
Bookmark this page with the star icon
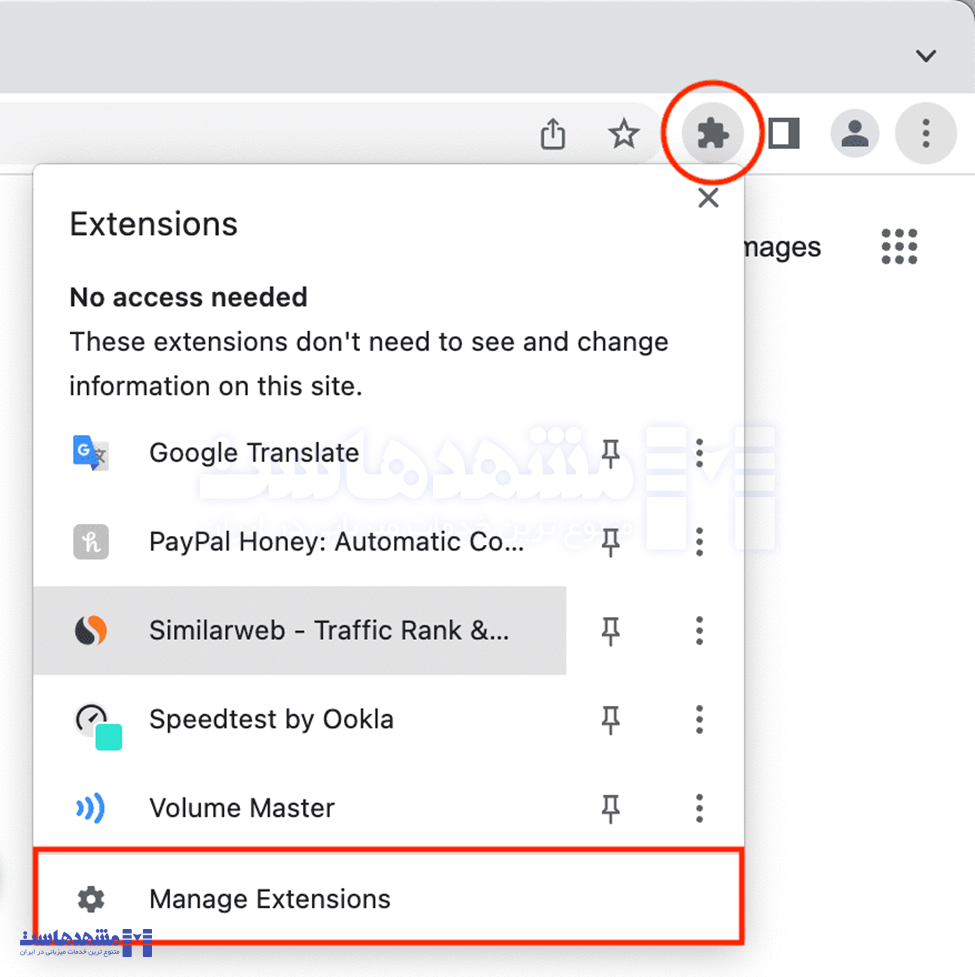[x=624, y=133]
